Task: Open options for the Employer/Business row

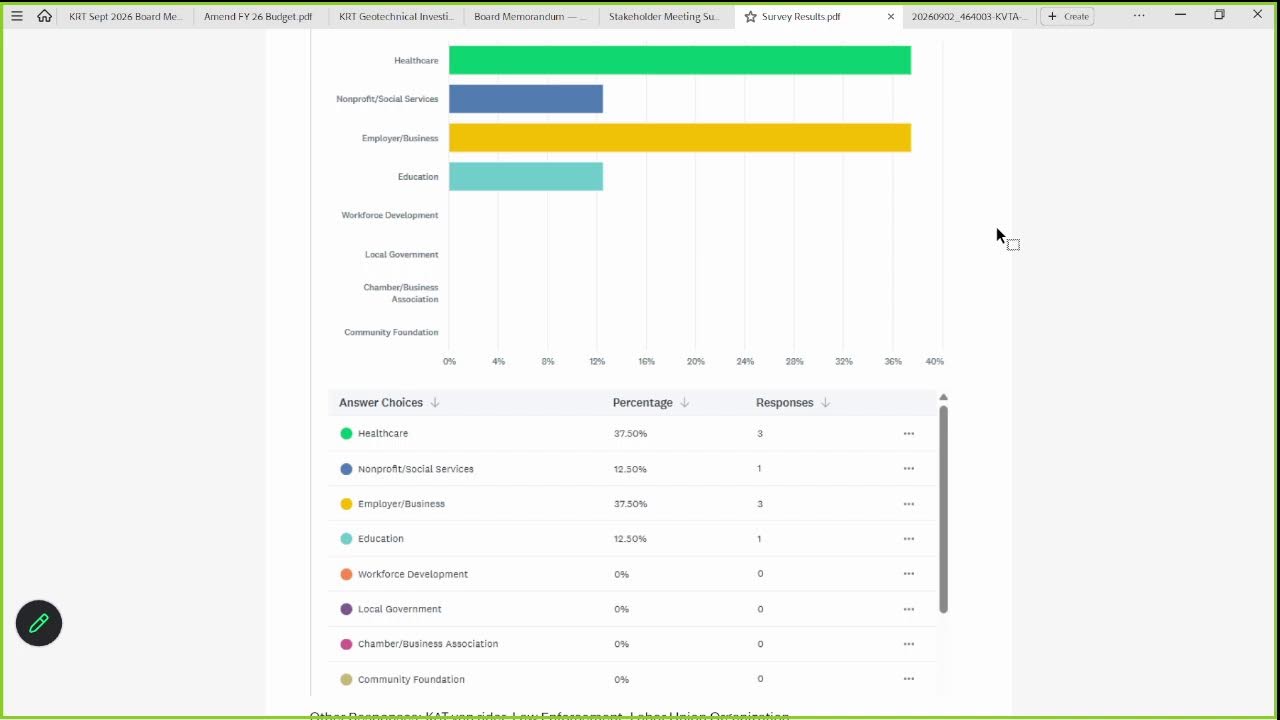Action: coord(909,504)
